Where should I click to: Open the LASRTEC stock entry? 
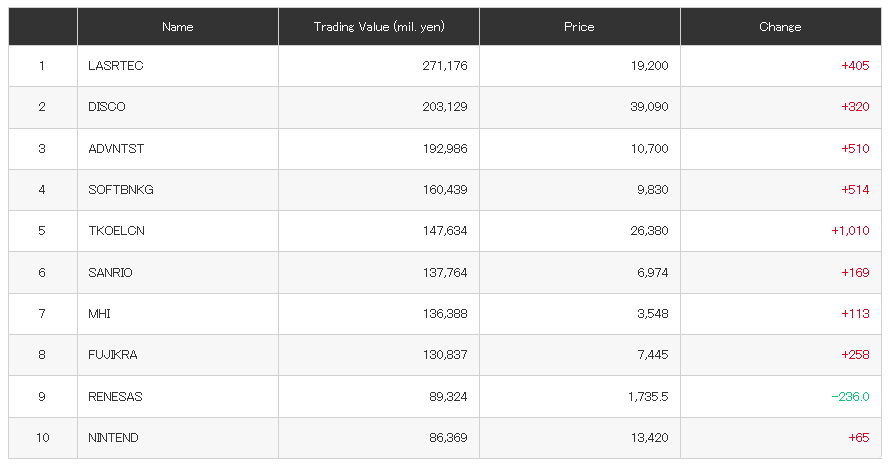click(116, 66)
